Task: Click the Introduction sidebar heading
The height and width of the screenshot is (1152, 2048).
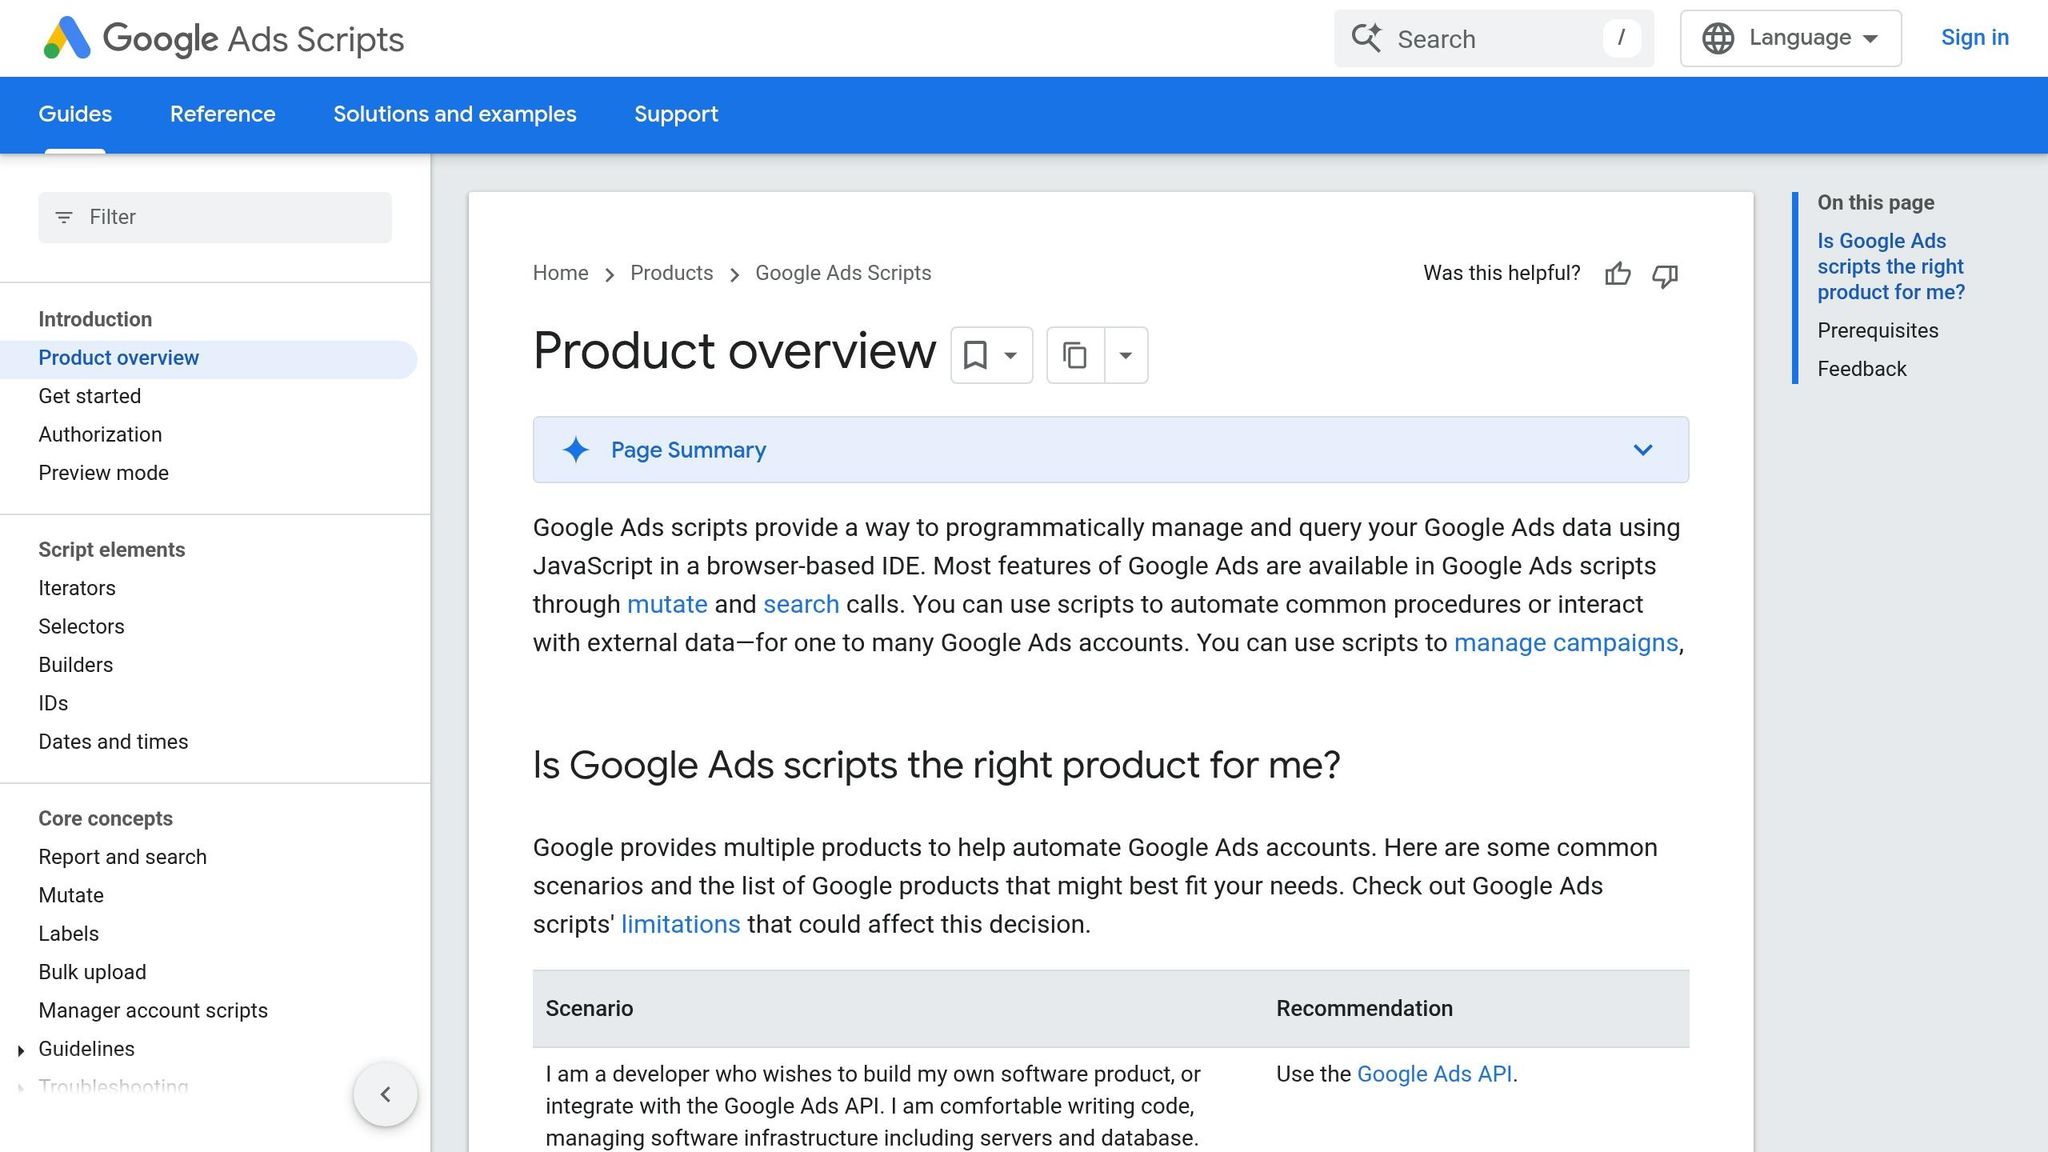Action: 95,320
